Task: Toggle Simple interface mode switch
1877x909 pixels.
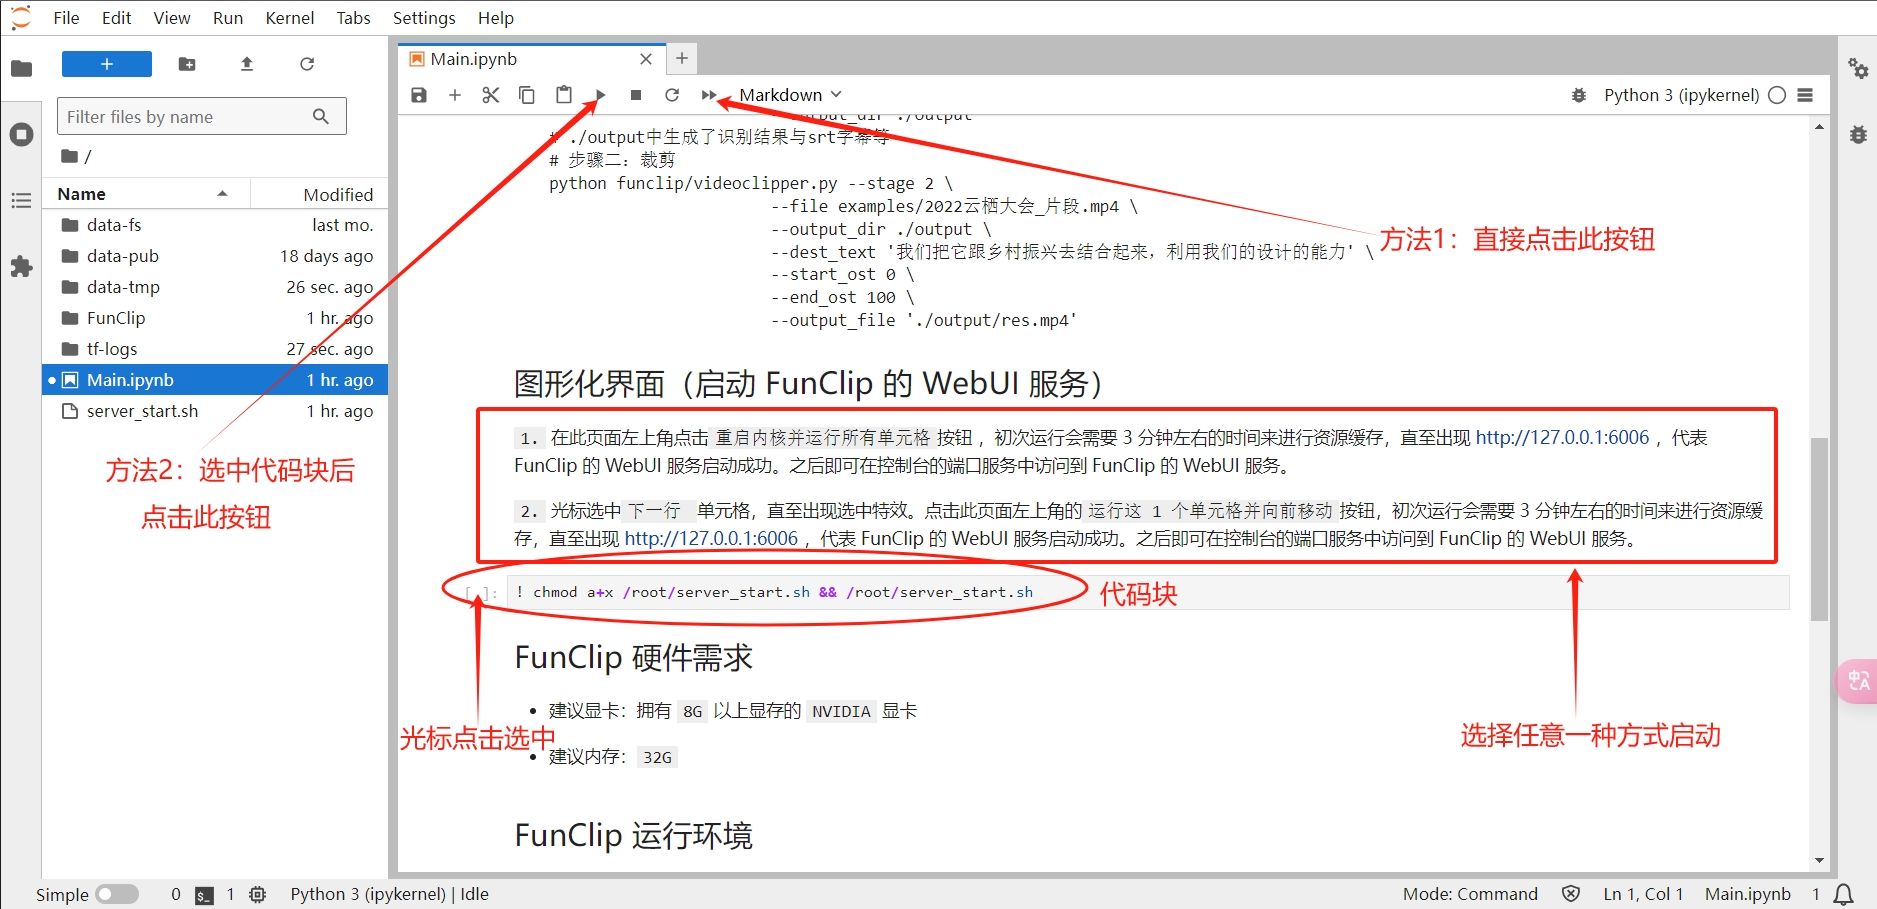Action: point(117,894)
